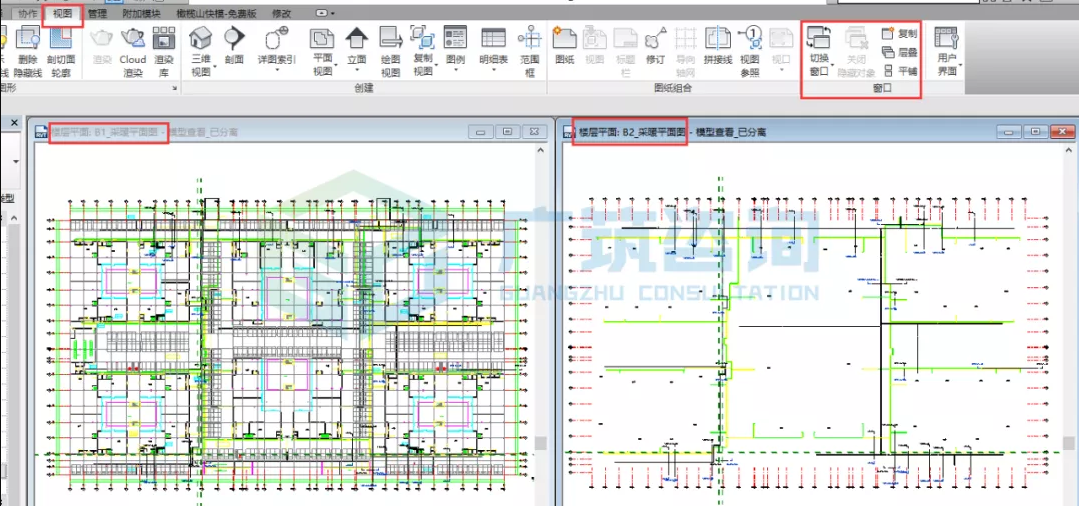The height and width of the screenshot is (506, 1079).
Task: Click the B2 window vertical scrollbar thumb
Action: pyautogui.click(x=1068, y=443)
